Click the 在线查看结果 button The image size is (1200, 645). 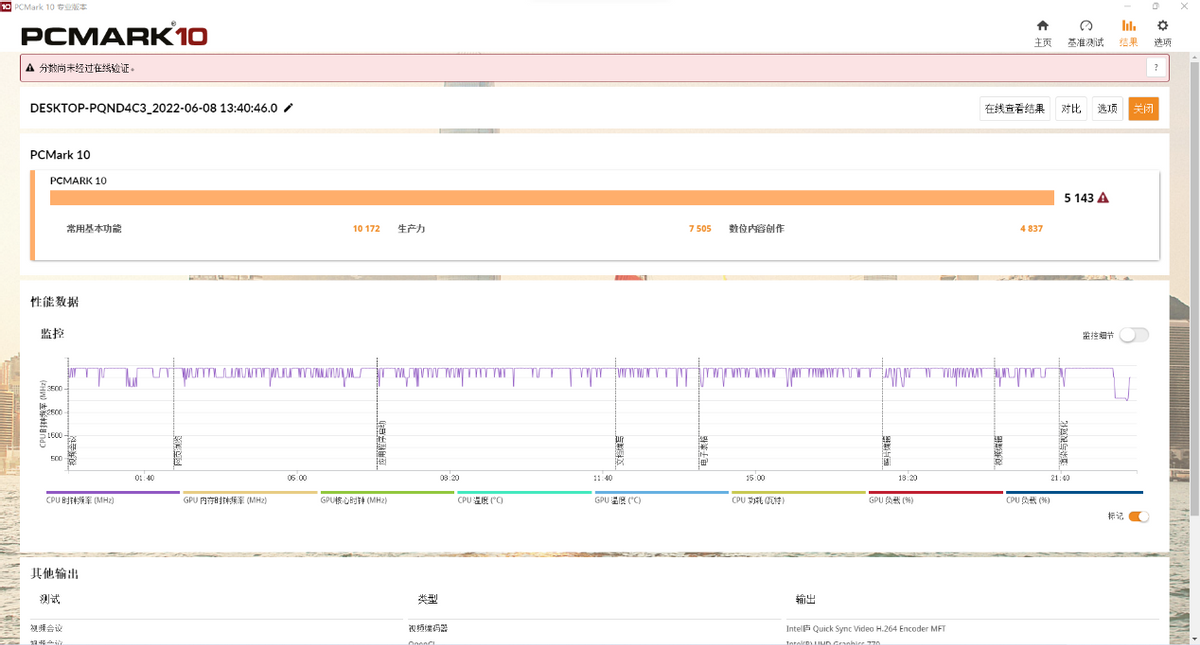(x=1015, y=109)
